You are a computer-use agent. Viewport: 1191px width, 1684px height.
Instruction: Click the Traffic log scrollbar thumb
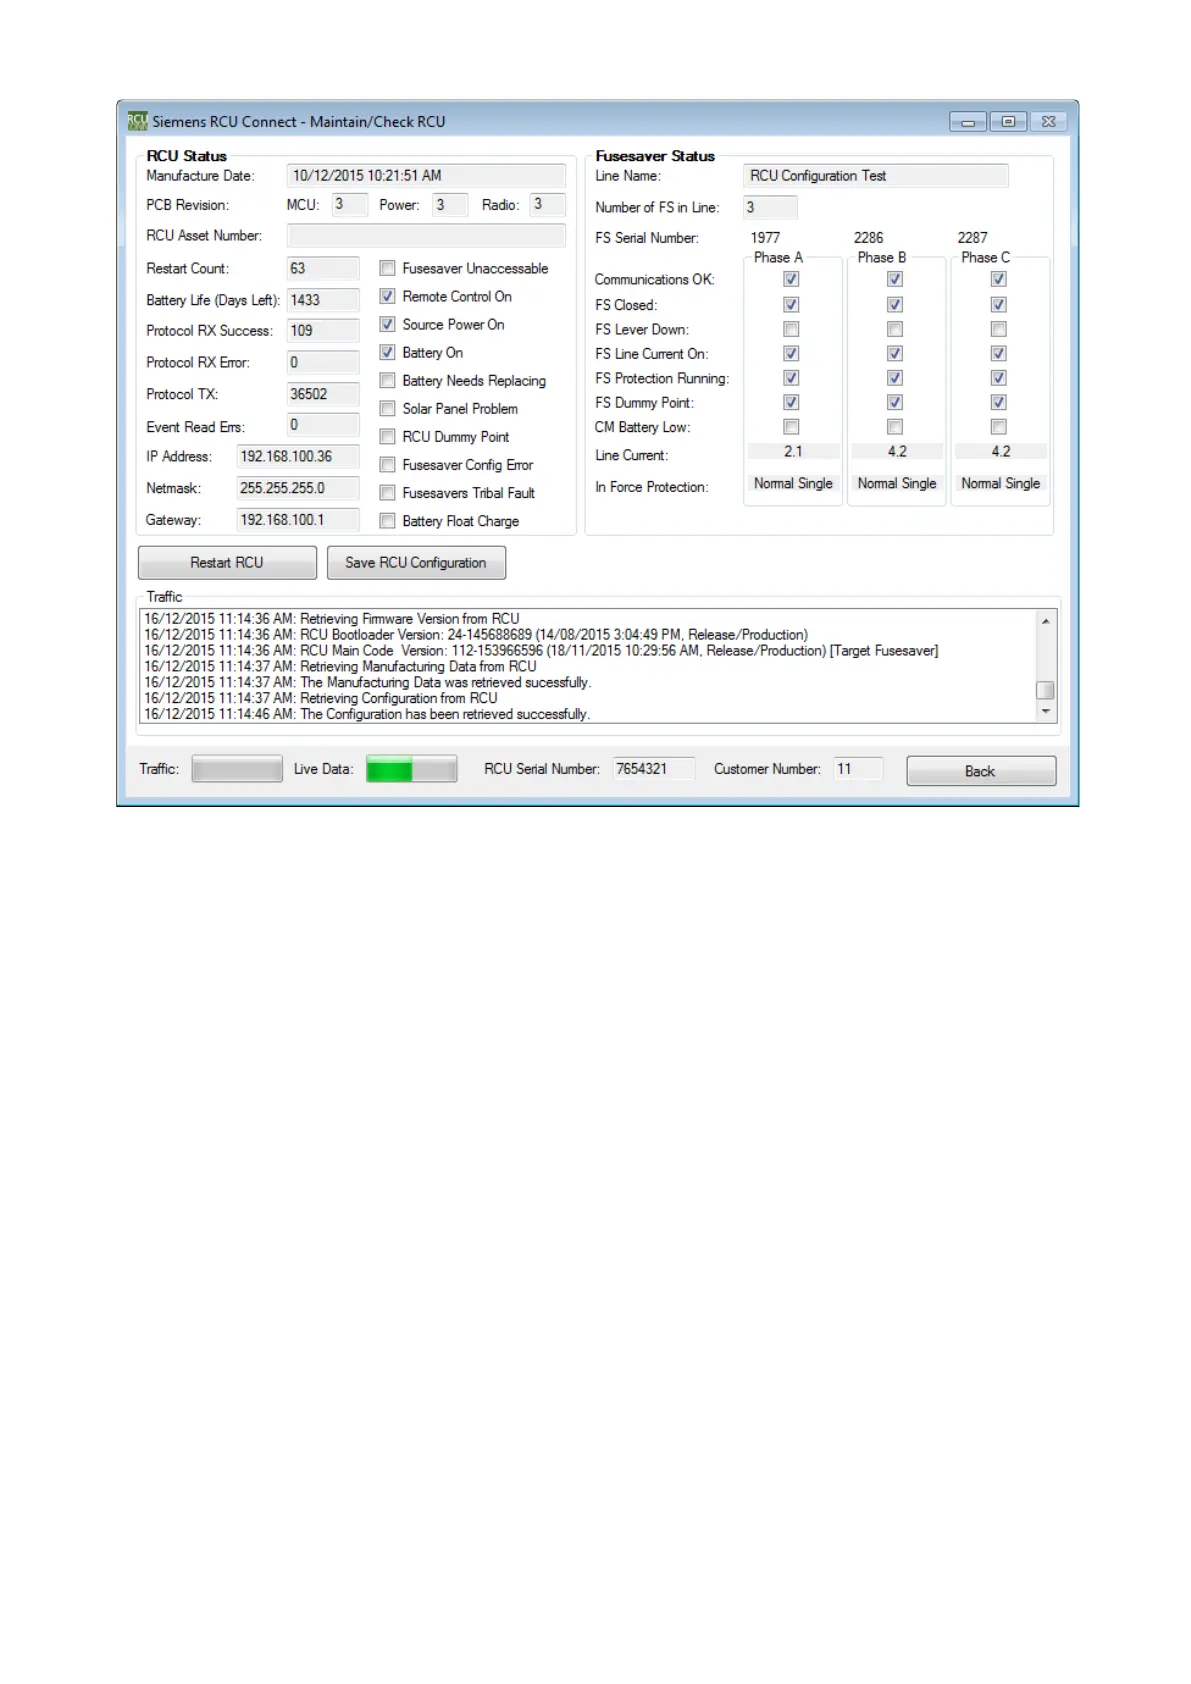1045,690
